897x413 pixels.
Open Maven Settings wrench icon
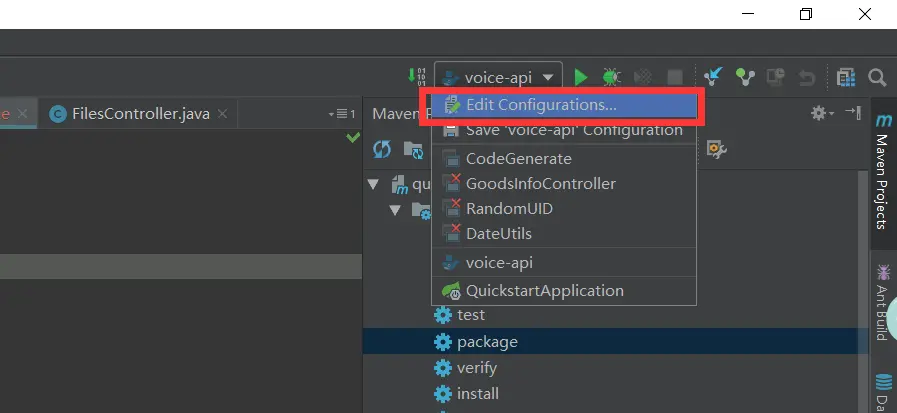pyautogui.click(x=716, y=150)
